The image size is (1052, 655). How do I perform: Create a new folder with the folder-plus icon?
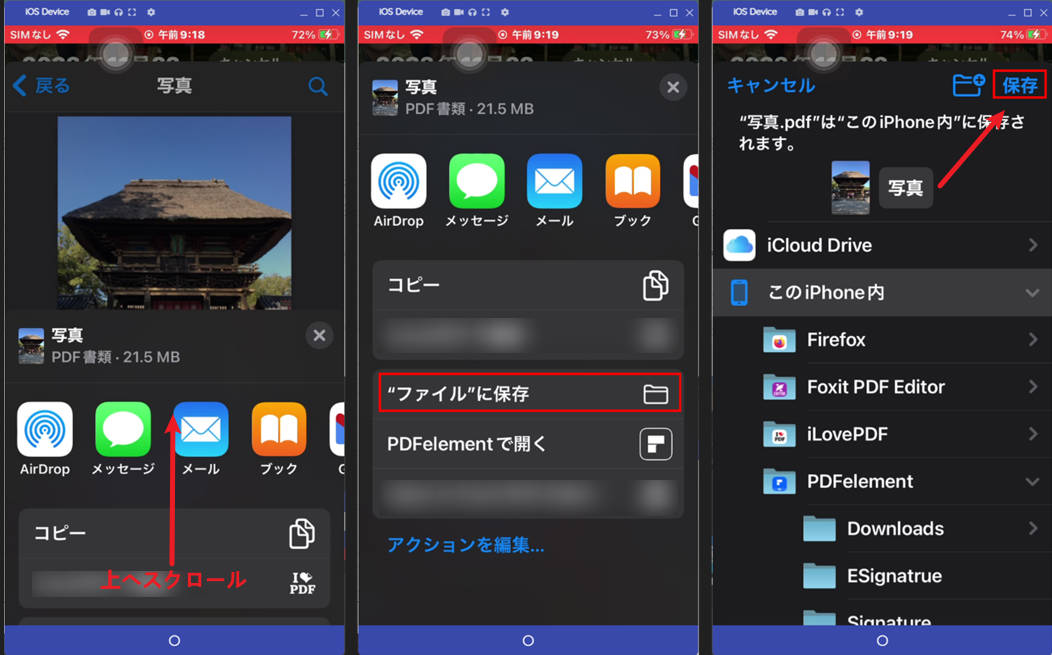tap(967, 86)
